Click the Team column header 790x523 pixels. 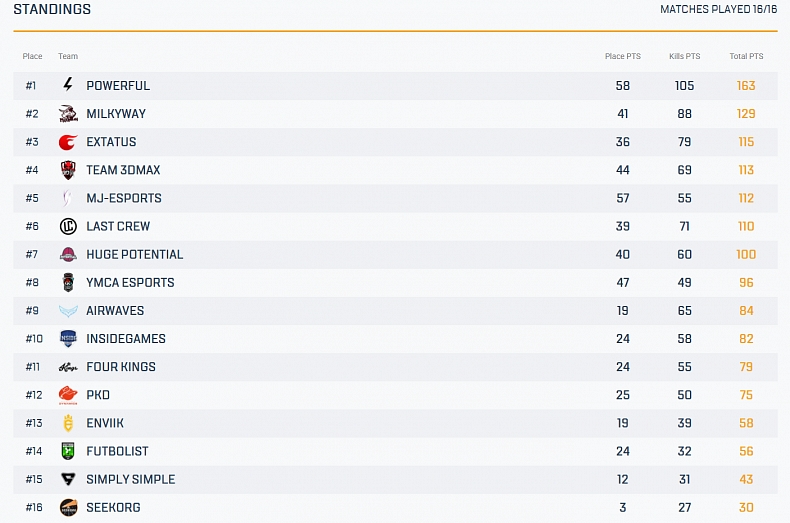pyautogui.click(x=68, y=56)
